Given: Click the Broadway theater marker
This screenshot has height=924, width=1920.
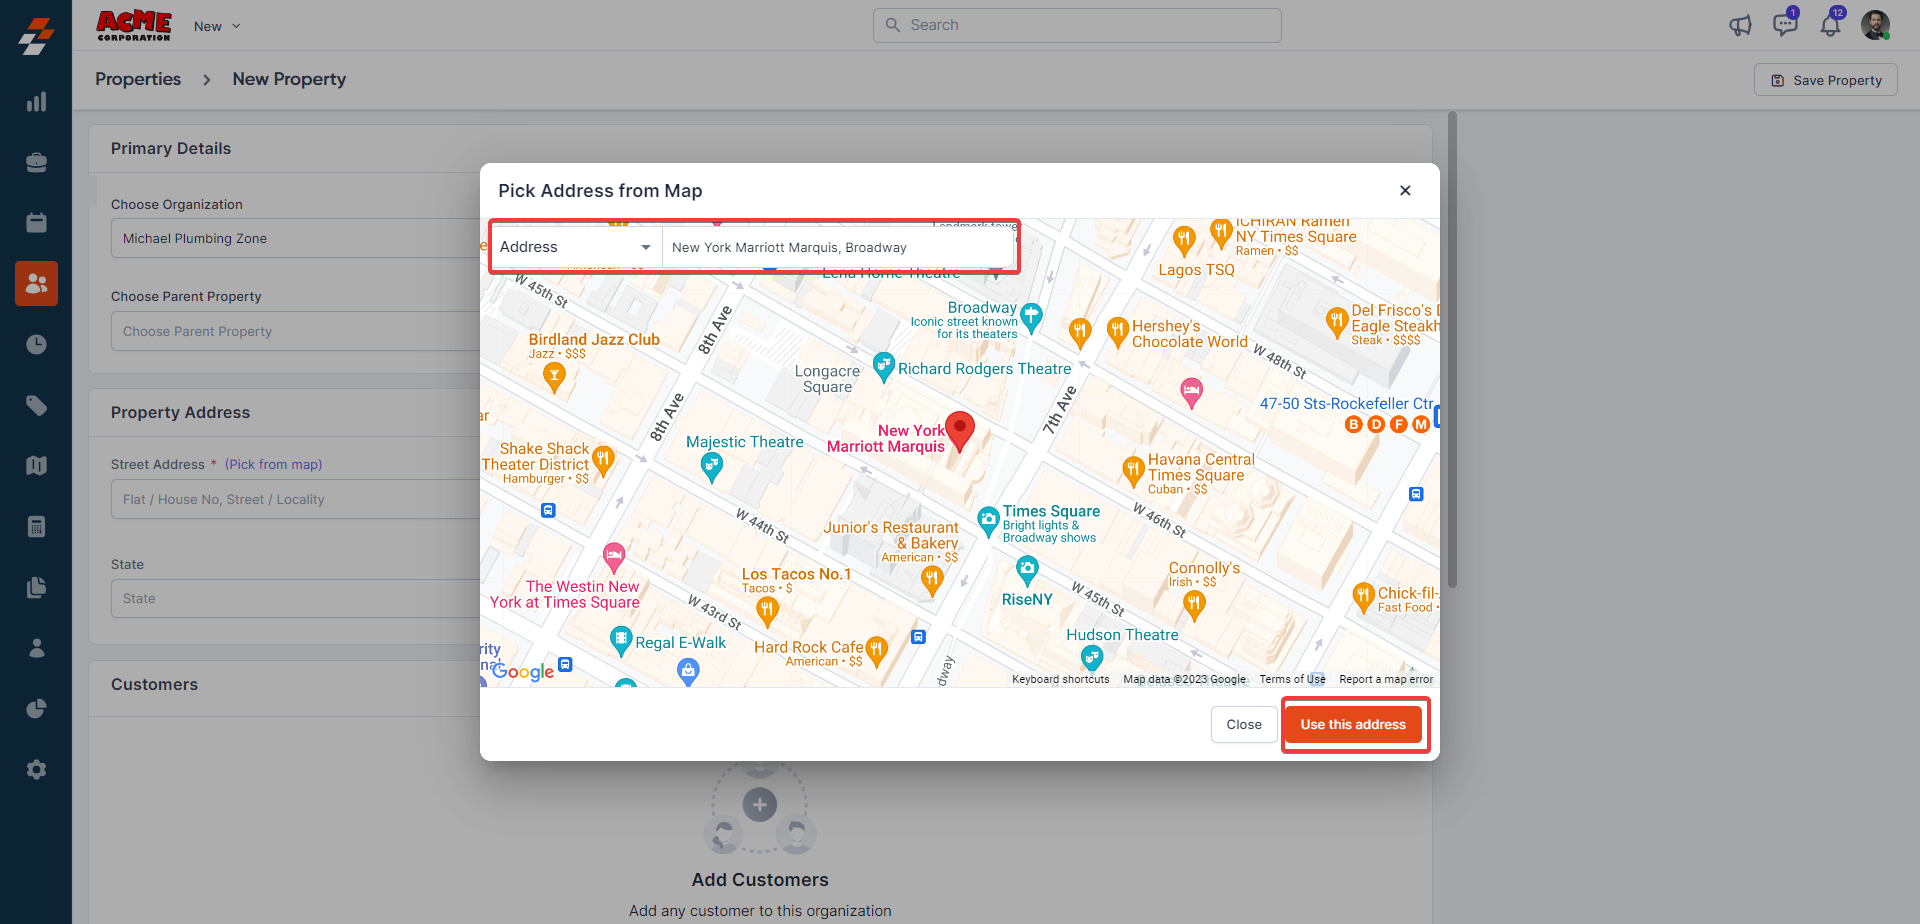Looking at the screenshot, I should point(1031,318).
